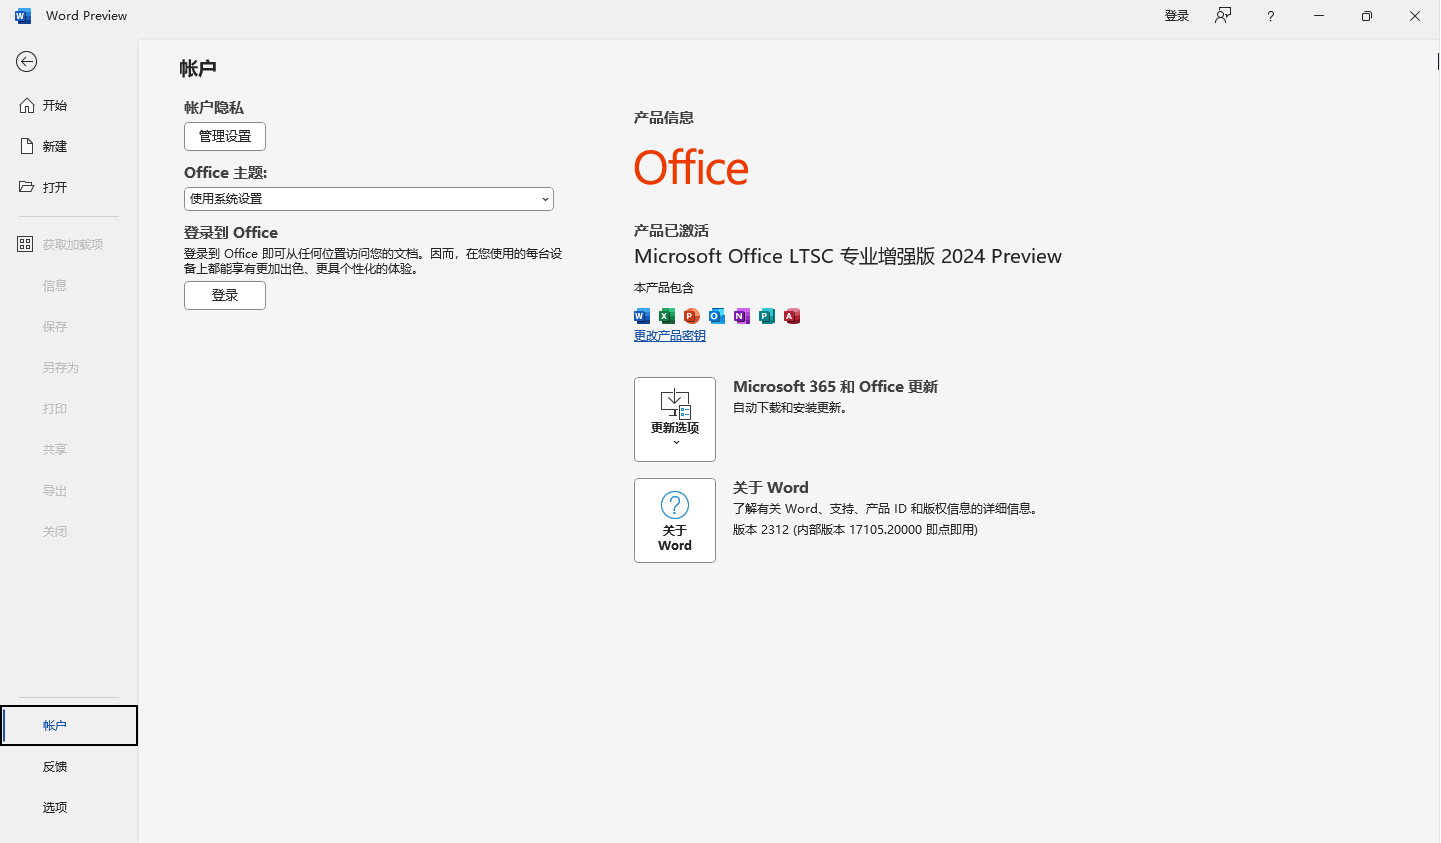1441x843 pixels.
Task: Select 新建 in the sidebar
Action: [x=55, y=146]
